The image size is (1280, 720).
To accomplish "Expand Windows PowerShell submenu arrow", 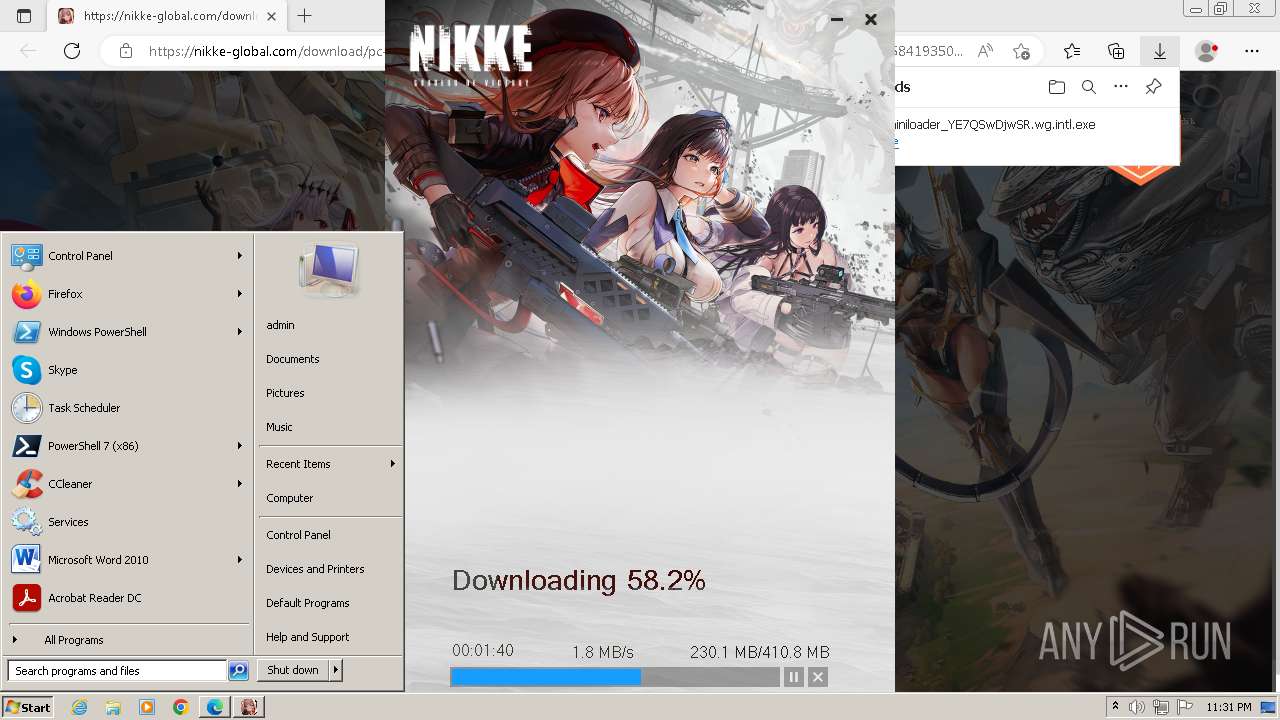I will coord(240,332).
